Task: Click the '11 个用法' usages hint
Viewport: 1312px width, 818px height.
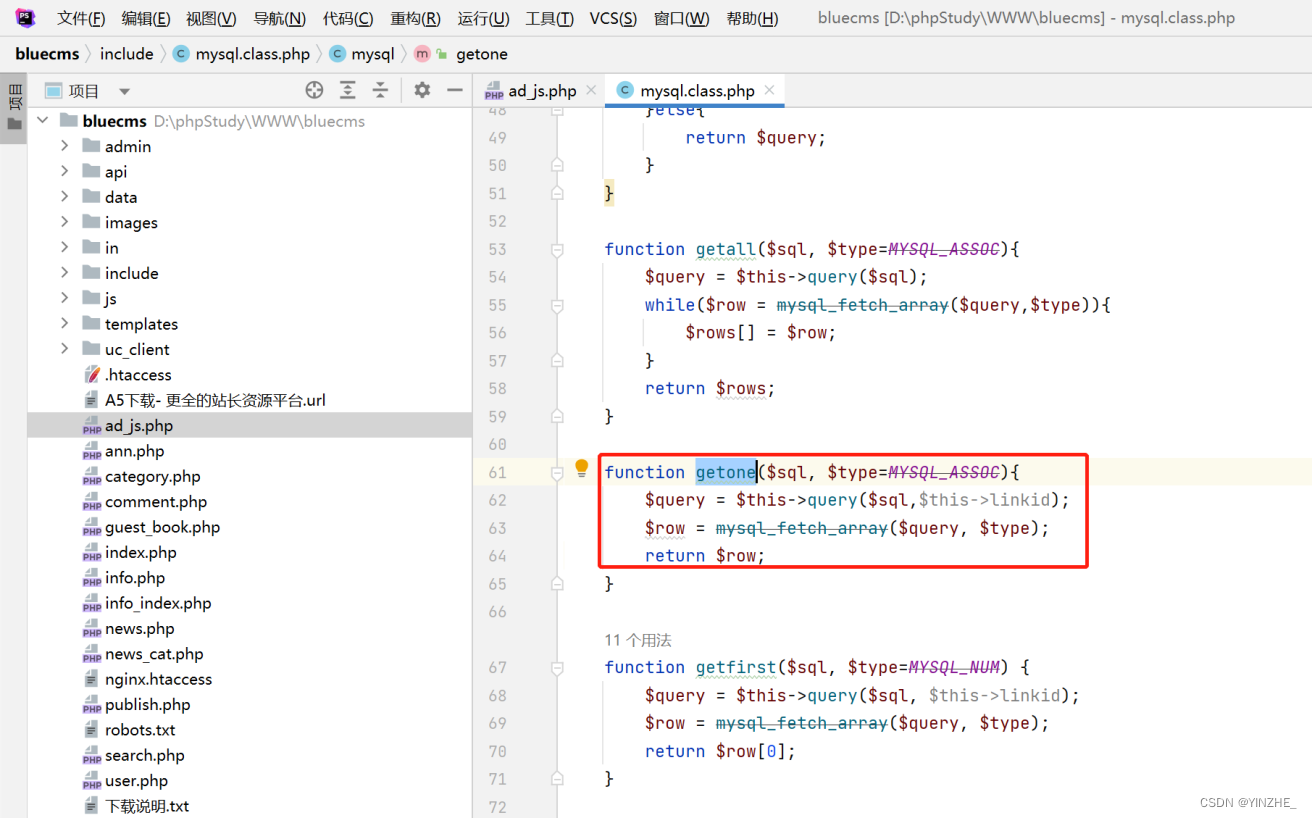Action: tap(638, 640)
